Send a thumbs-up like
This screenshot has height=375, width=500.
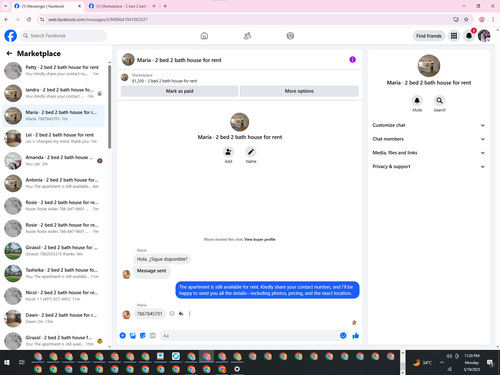[x=356, y=336]
